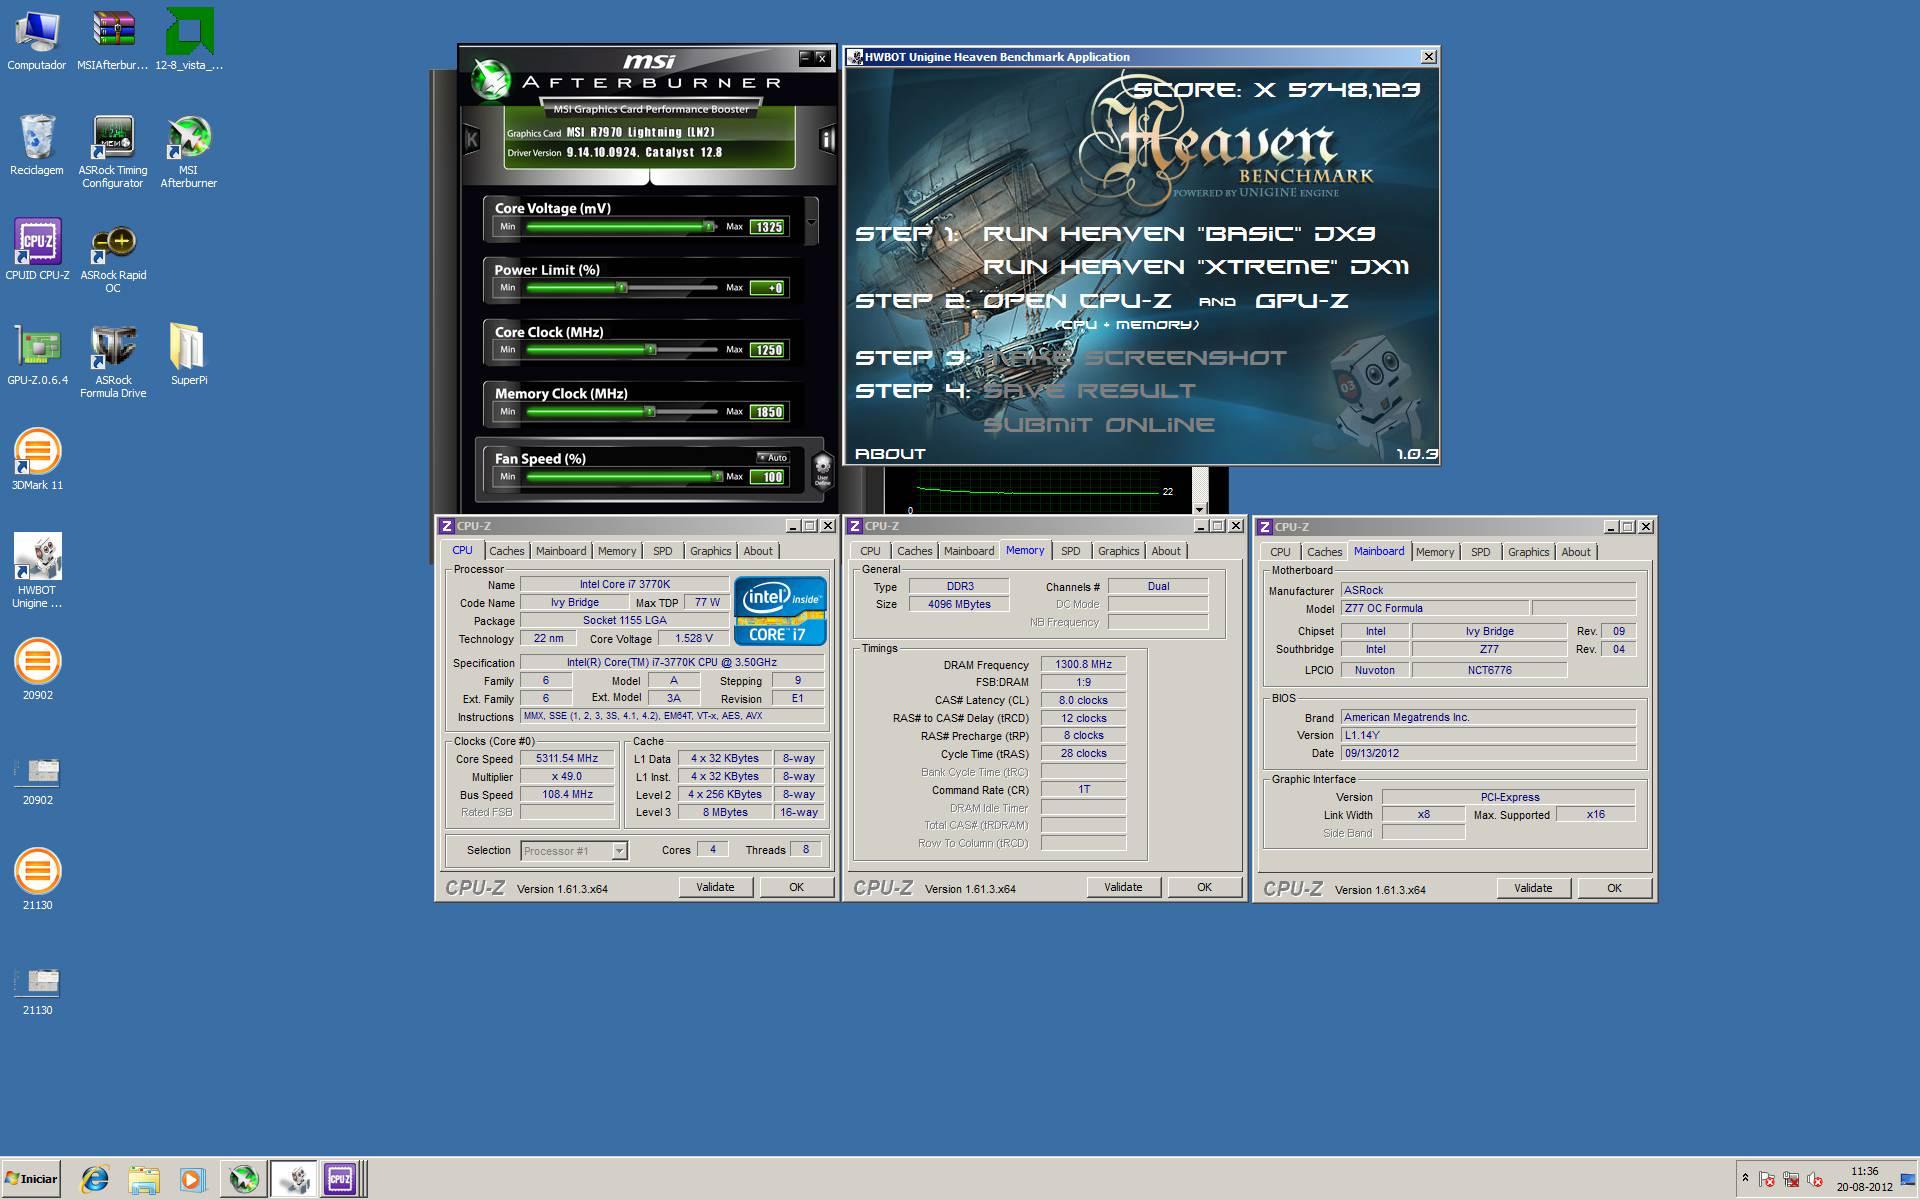Launch CPUID CPU-Z desktop shortcut

[37, 250]
